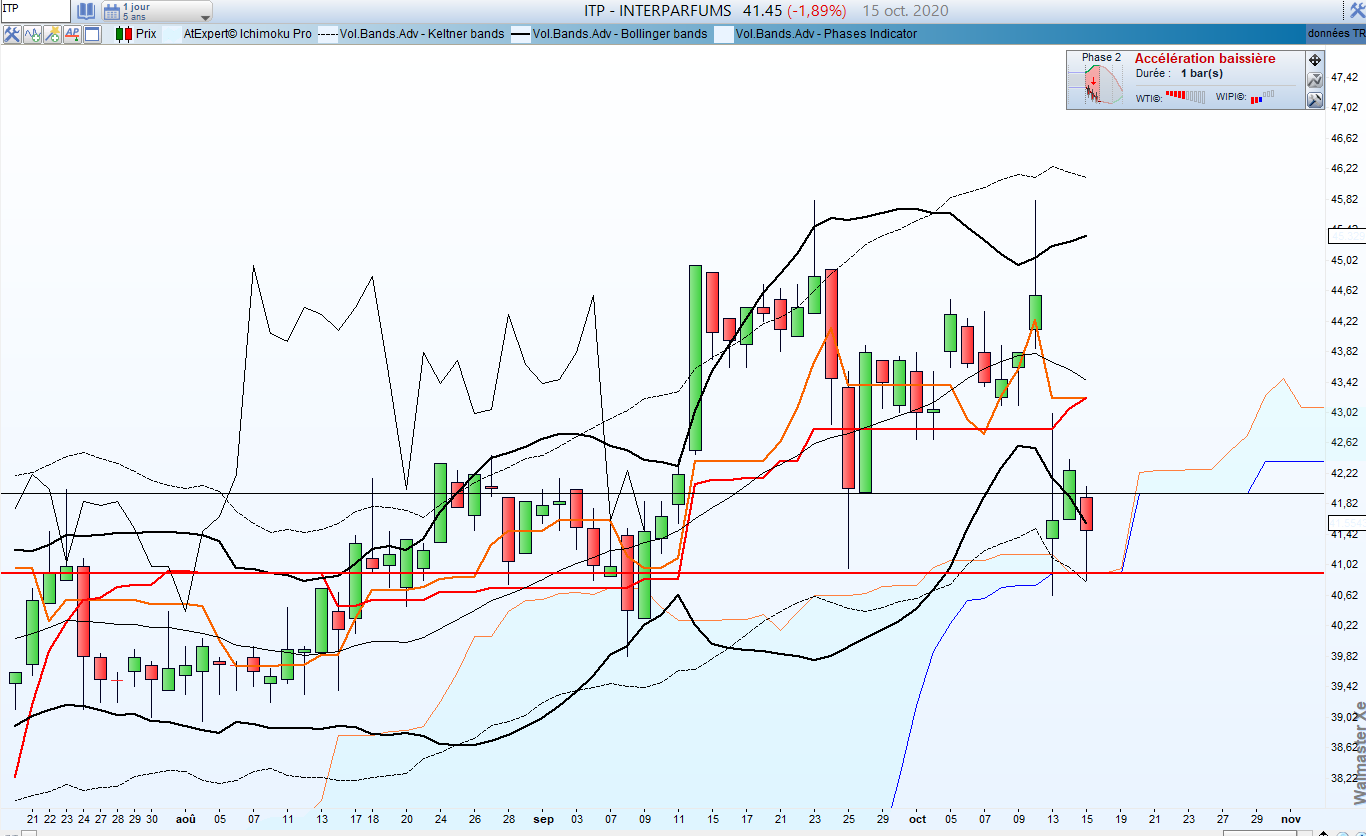Open the 1 jour timeframe dropdown

tap(157, 11)
